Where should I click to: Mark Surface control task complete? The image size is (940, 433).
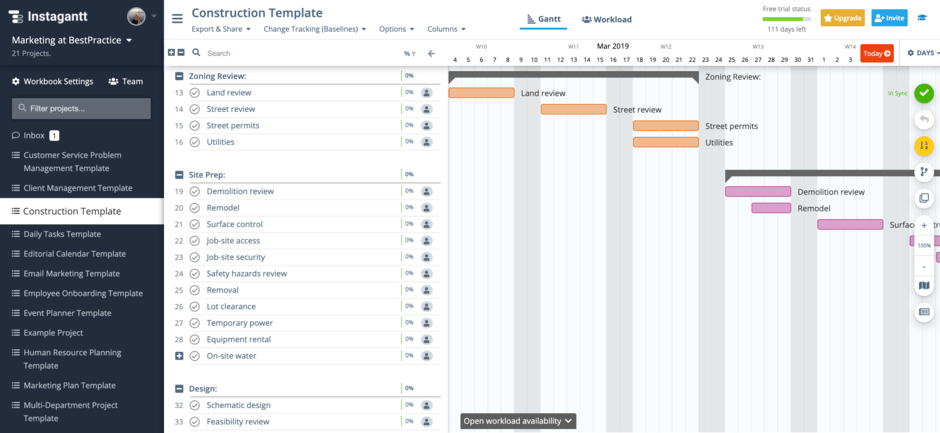194,224
